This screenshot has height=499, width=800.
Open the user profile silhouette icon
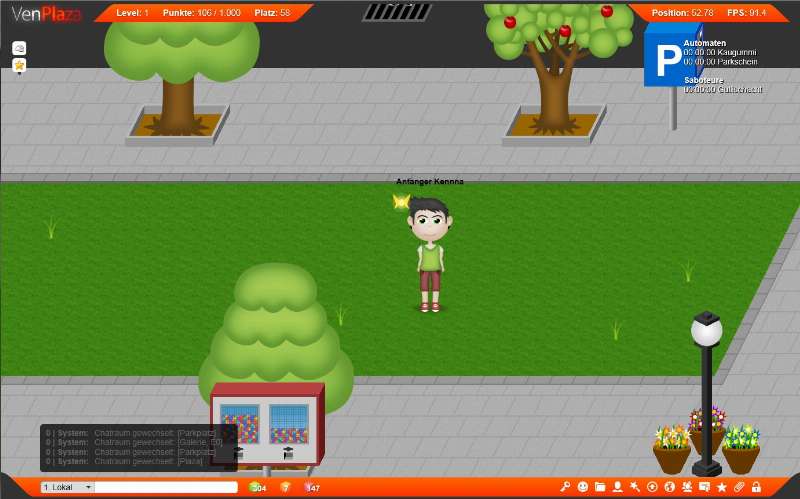[617, 487]
